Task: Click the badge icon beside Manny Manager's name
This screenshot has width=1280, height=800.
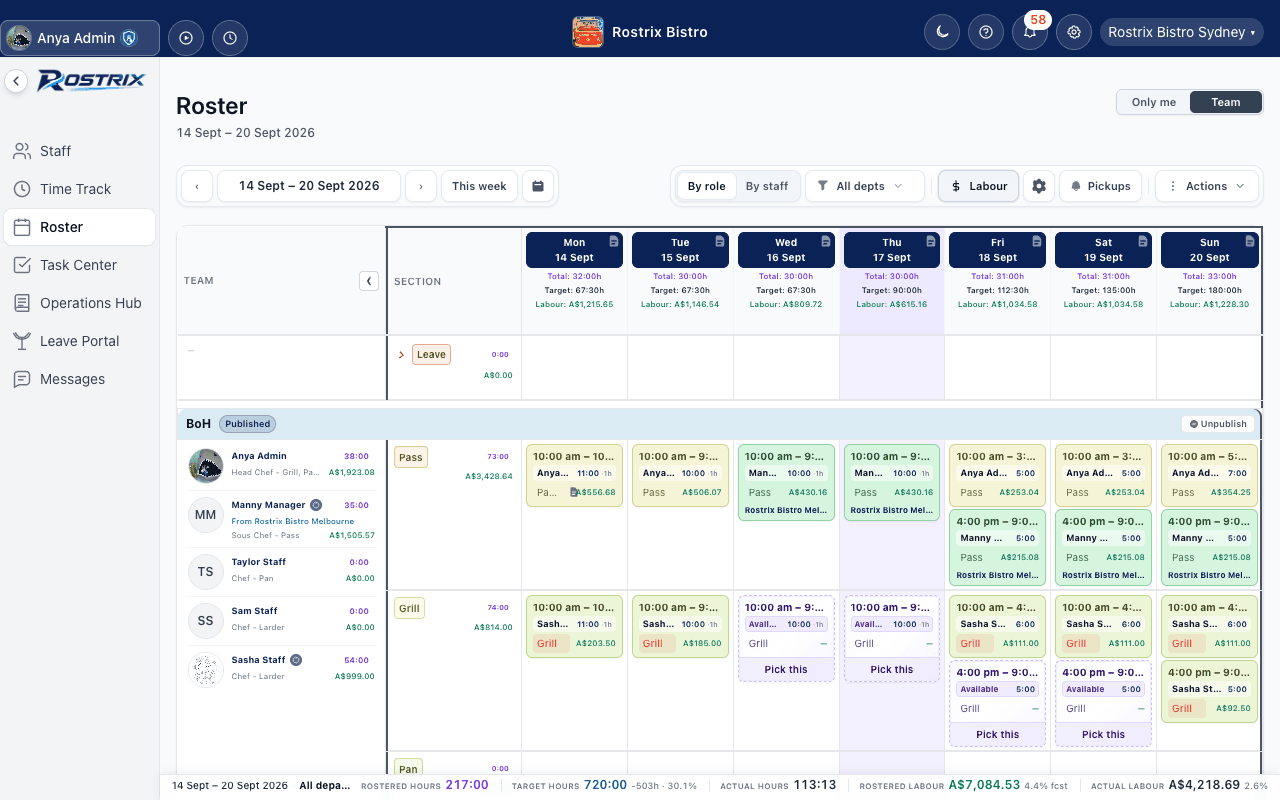Action: coord(316,505)
